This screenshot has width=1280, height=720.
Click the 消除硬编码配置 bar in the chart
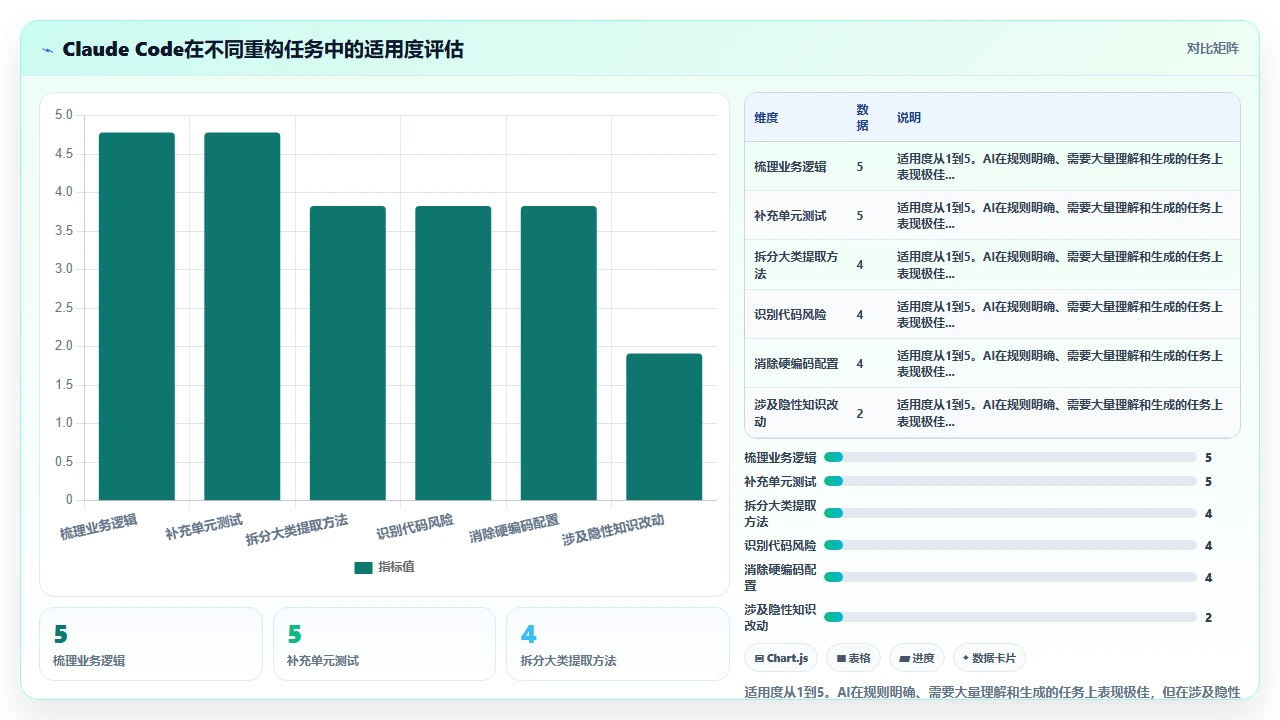[559, 353]
